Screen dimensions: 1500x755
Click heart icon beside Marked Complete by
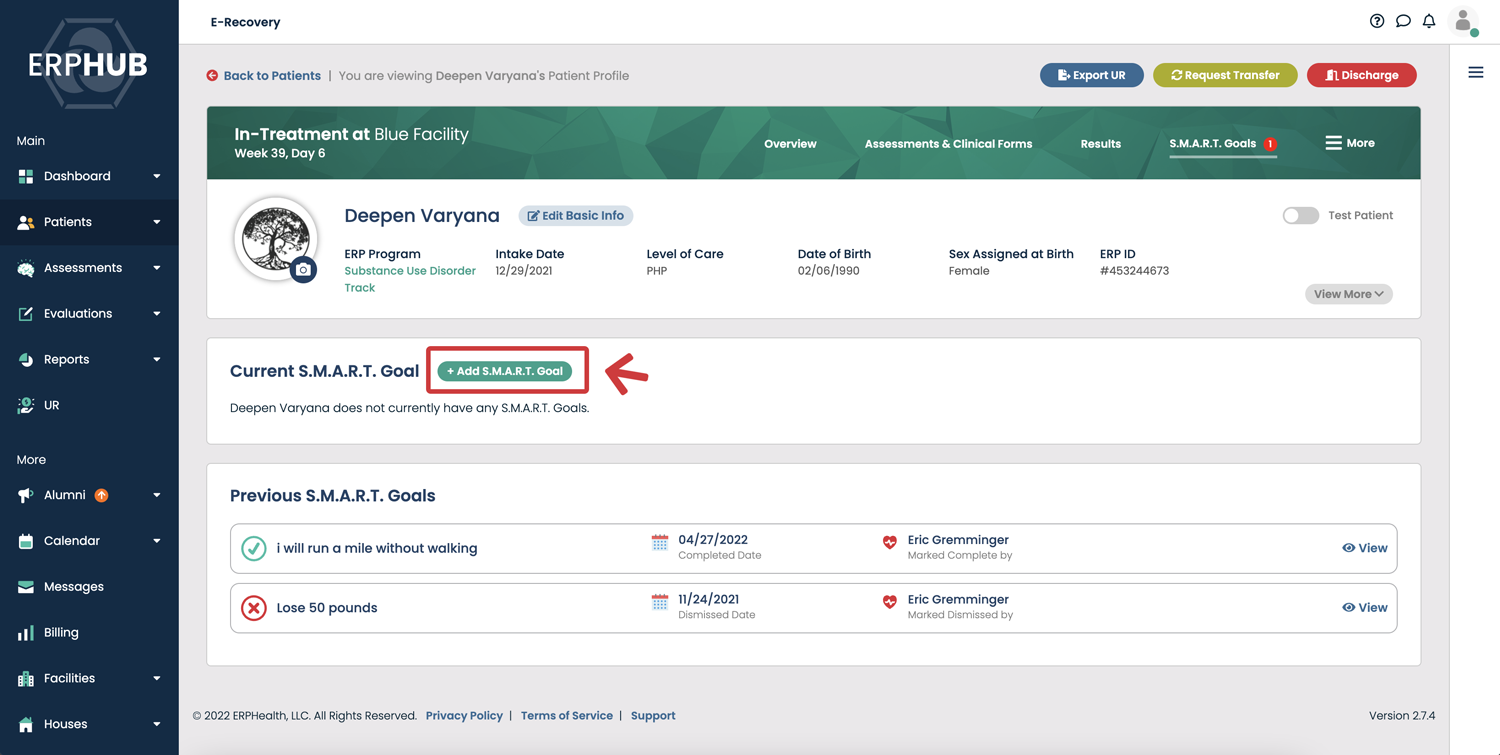click(x=890, y=543)
